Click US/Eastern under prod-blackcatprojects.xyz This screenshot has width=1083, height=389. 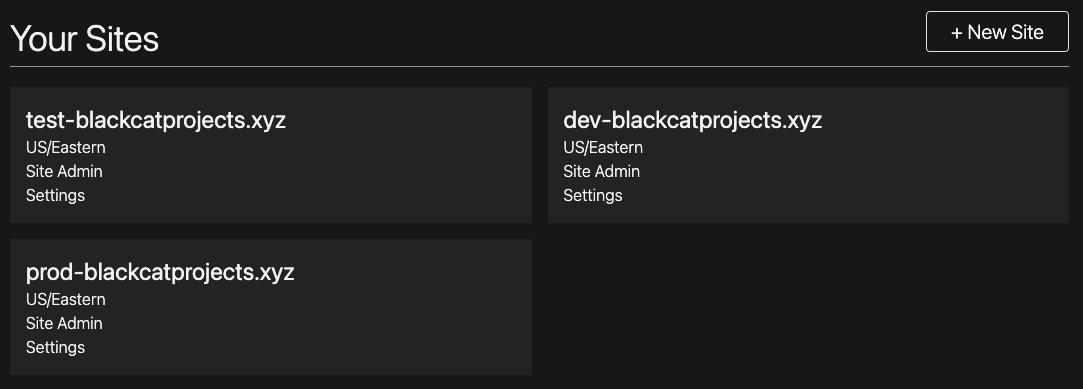(66, 300)
